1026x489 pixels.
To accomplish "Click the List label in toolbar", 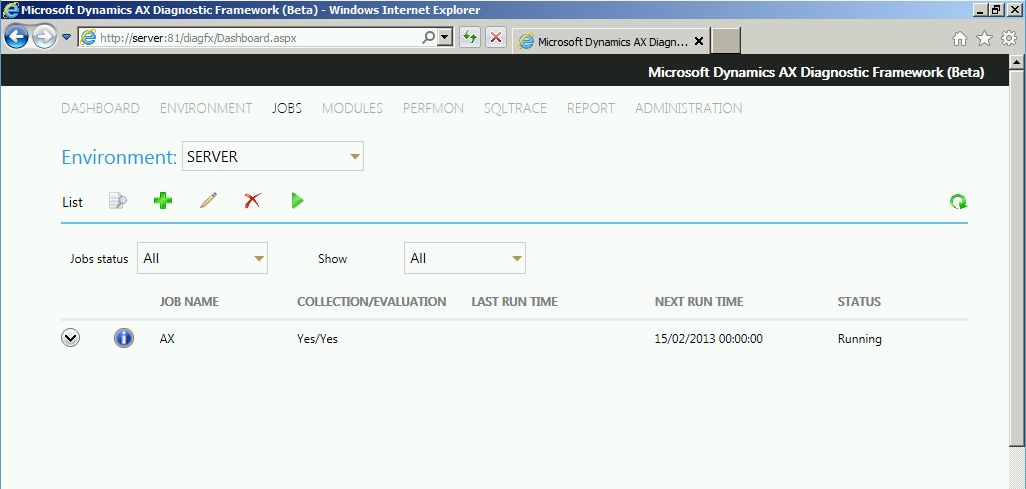I will pyautogui.click(x=73, y=202).
